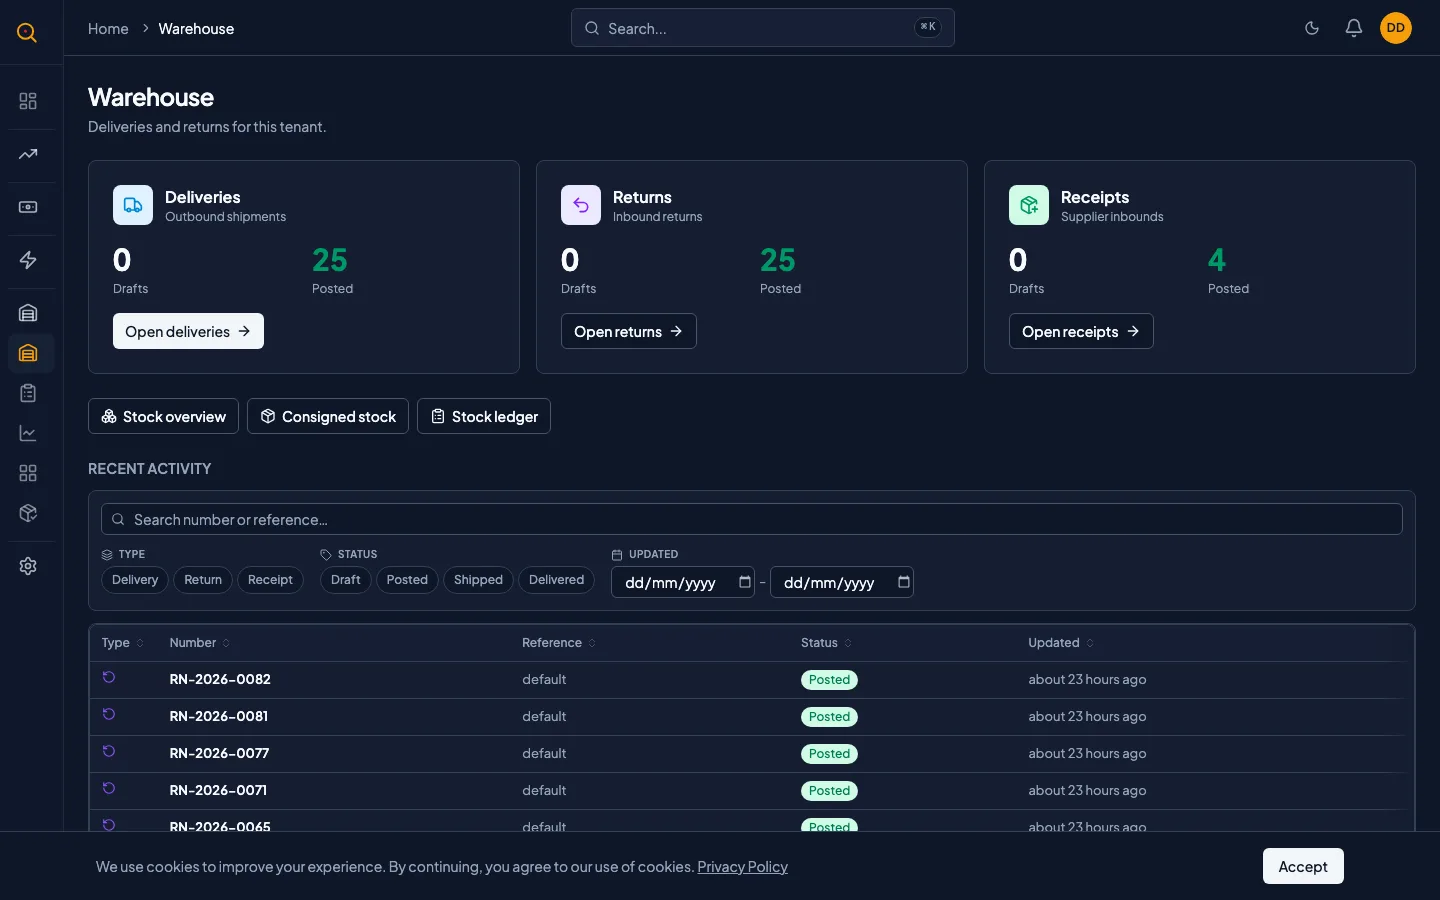This screenshot has width=1440, height=900.
Task: Click the Warehouse breadcrumb
Action: pyautogui.click(x=196, y=29)
